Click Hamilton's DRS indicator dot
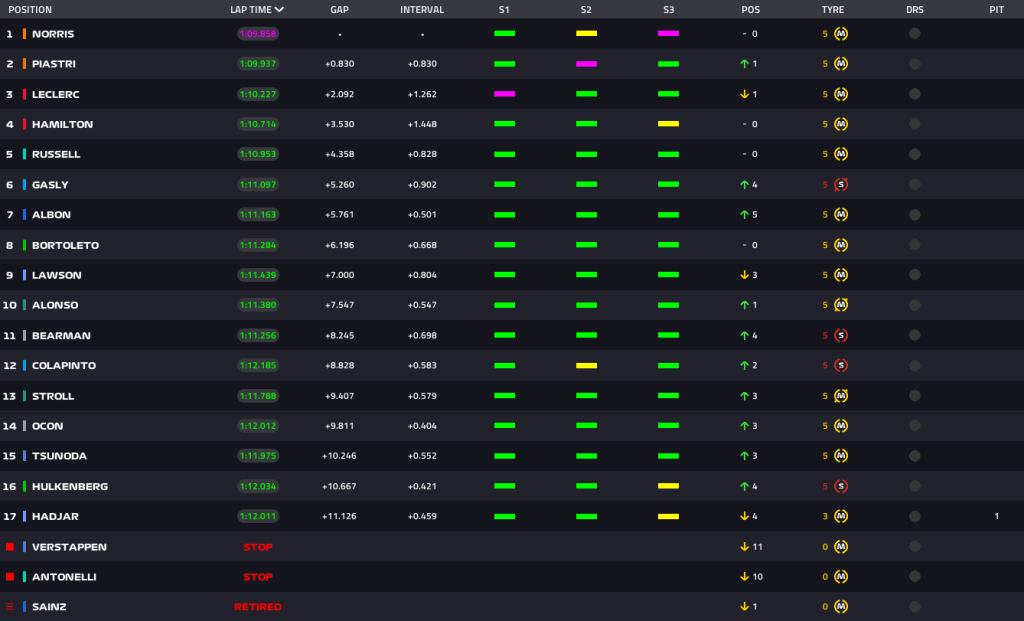Image resolution: width=1024 pixels, height=621 pixels. point(914,124)
